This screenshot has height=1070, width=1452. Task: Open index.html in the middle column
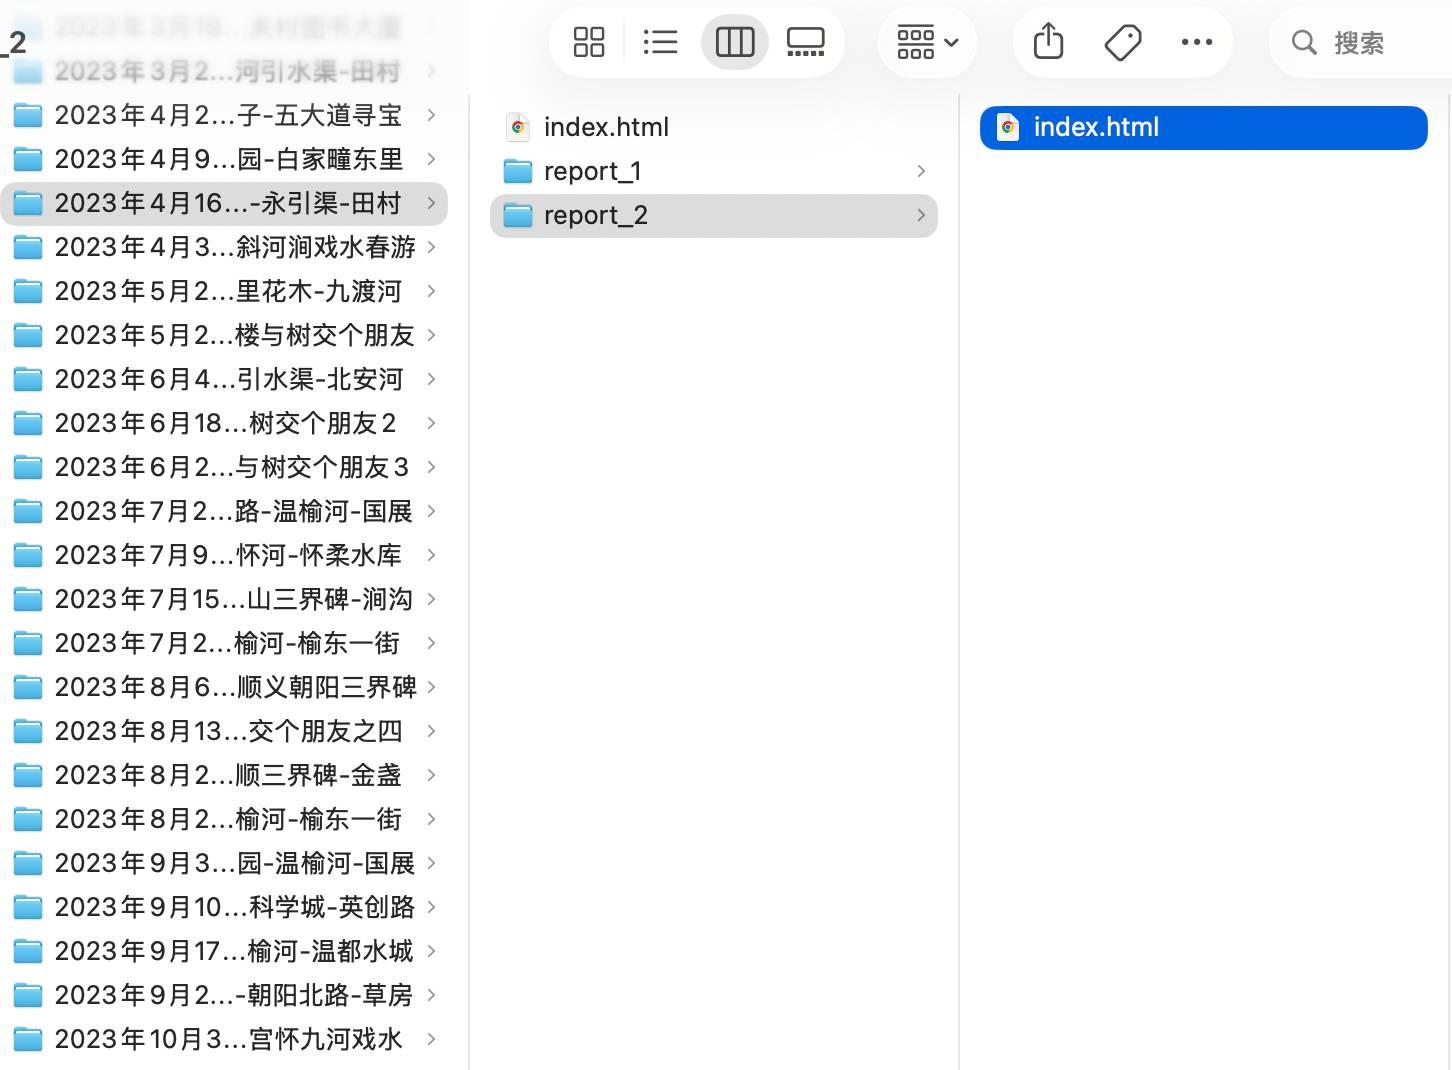coord(606,127)
